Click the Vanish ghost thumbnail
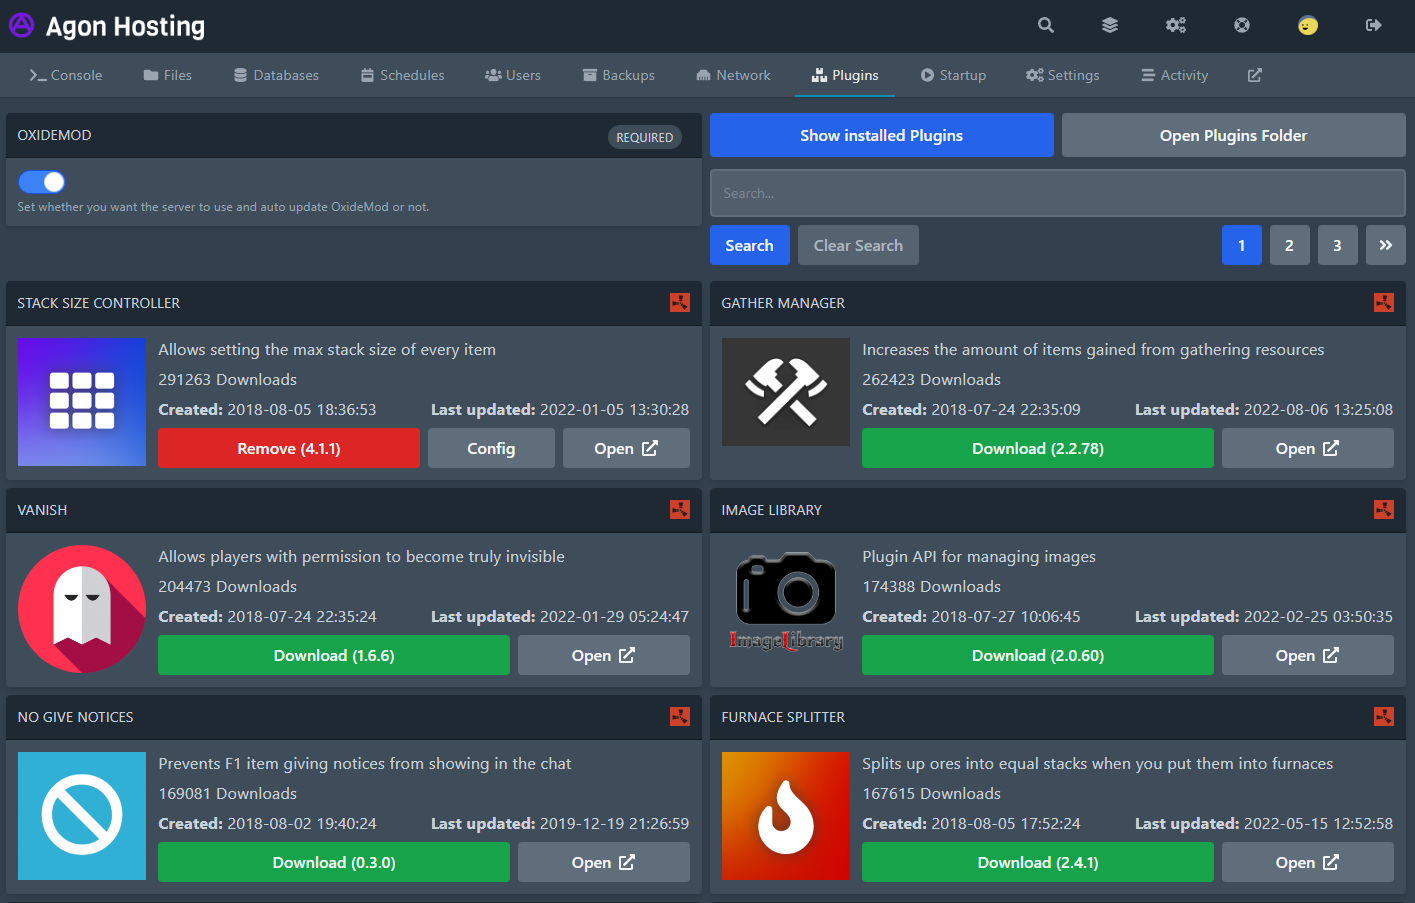Screen dimensions: 1415x903 tap(82, 609)
